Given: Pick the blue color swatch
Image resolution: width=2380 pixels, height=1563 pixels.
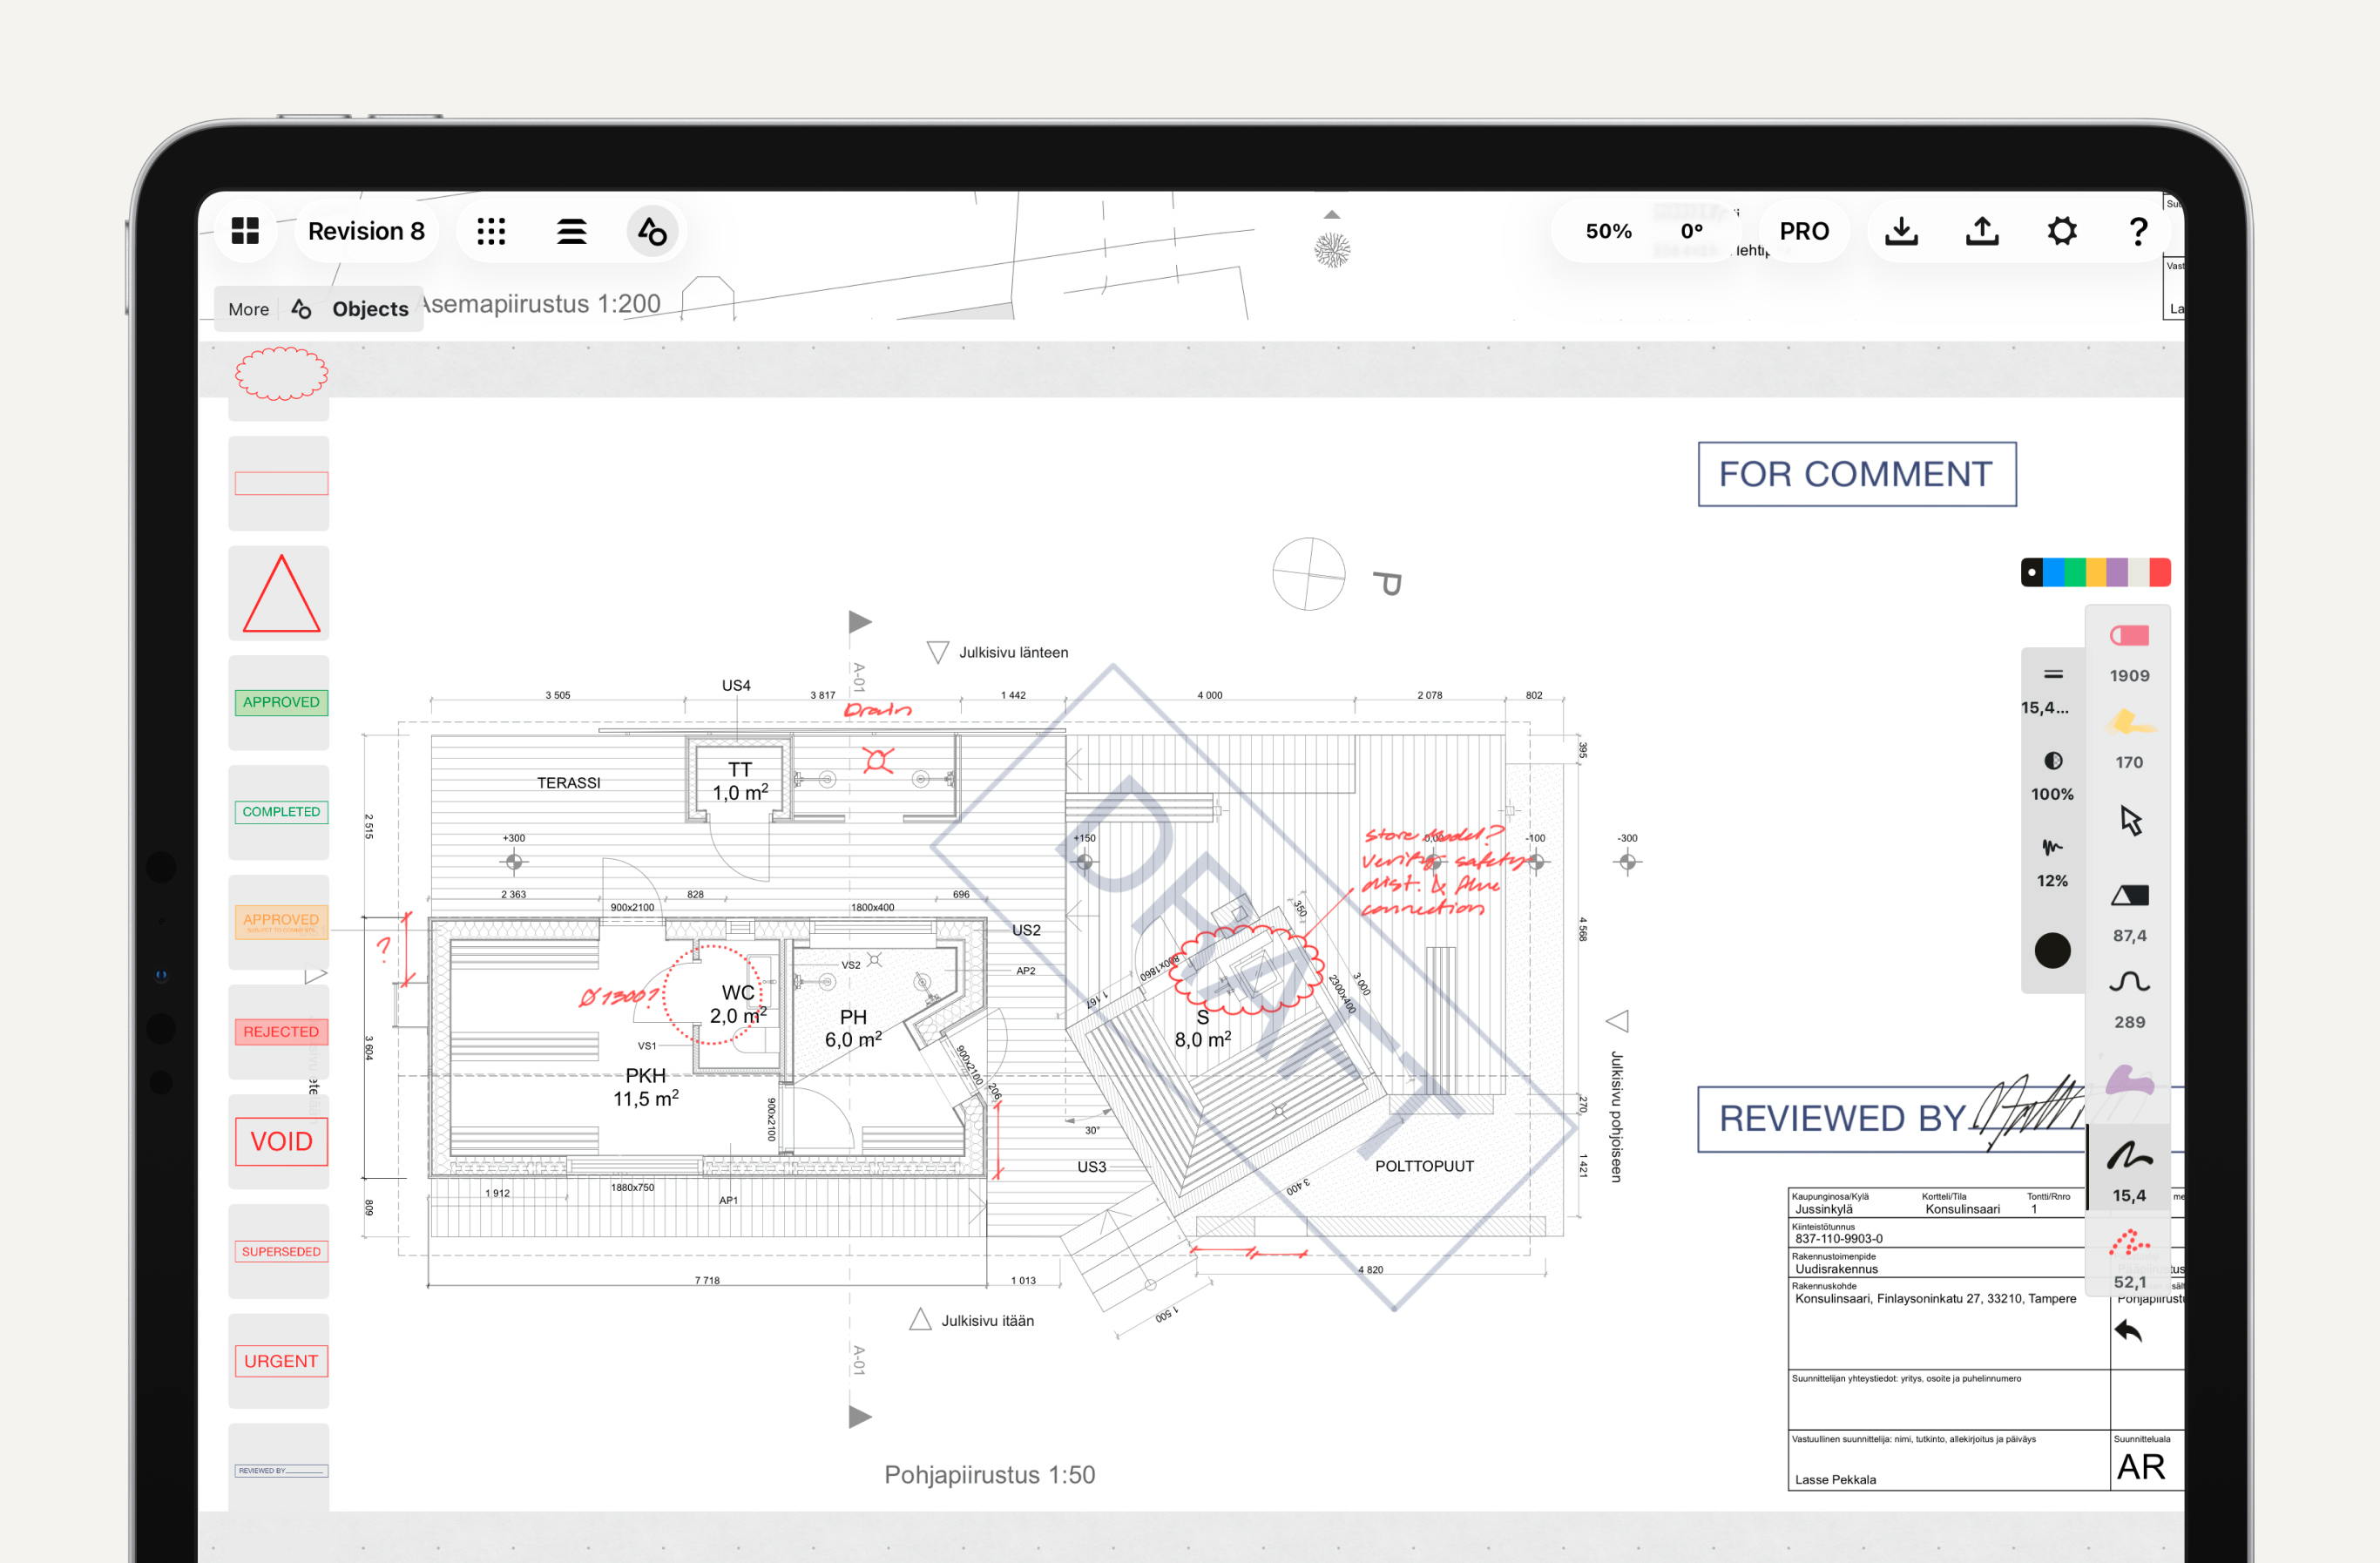Looking at the screenshot, I should coord(2053,572).
